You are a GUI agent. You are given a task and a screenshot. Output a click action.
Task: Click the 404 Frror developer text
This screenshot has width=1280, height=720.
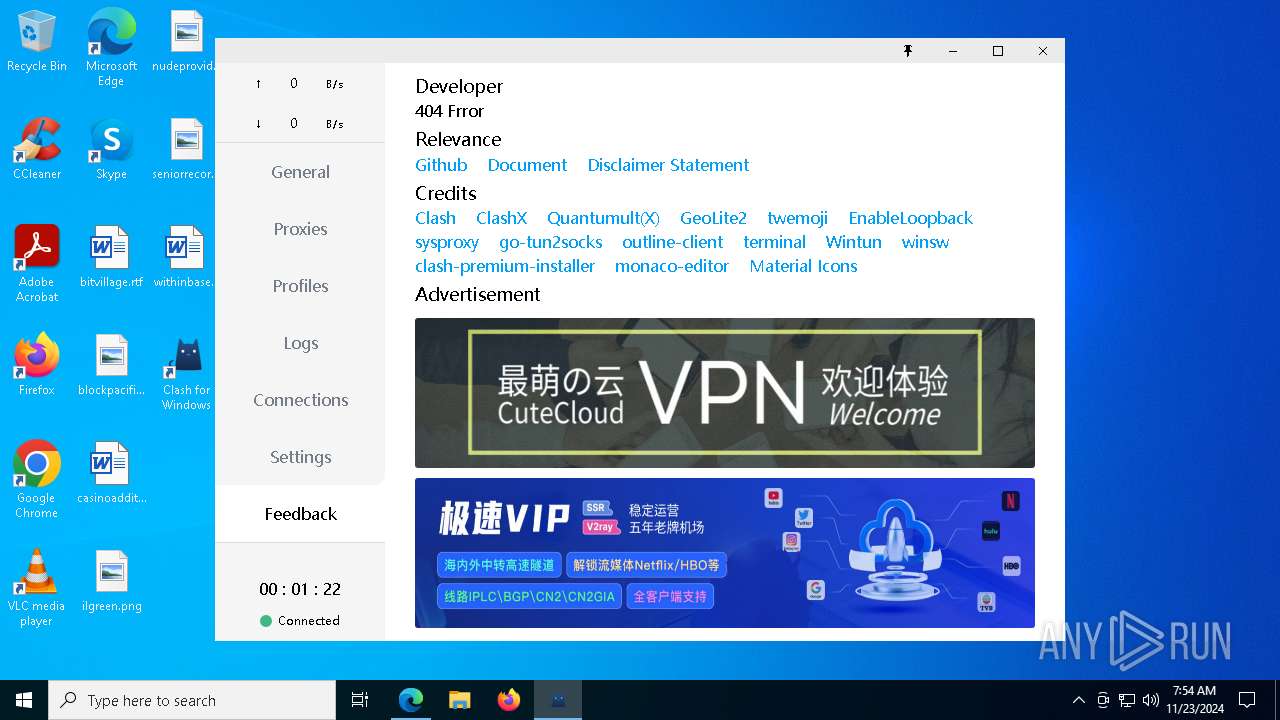[x=449, y=111]
